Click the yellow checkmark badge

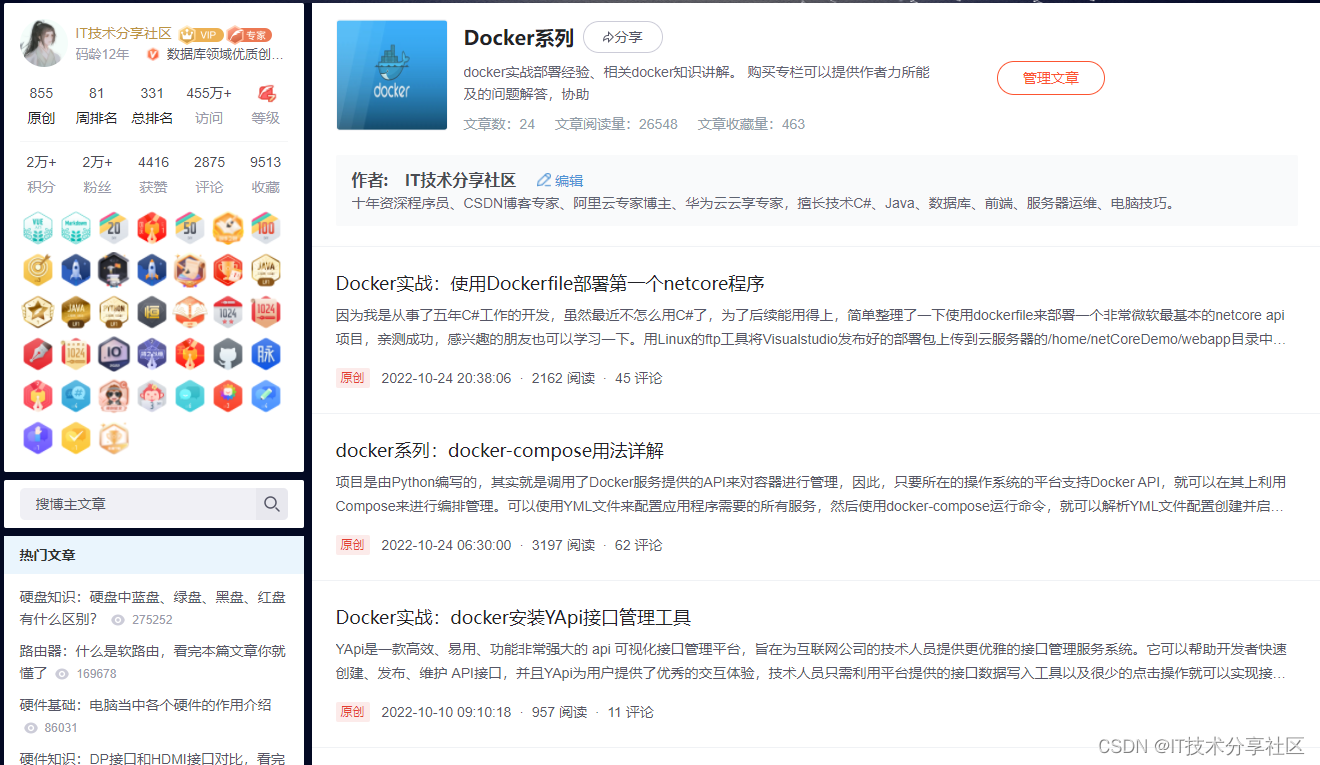77,438
